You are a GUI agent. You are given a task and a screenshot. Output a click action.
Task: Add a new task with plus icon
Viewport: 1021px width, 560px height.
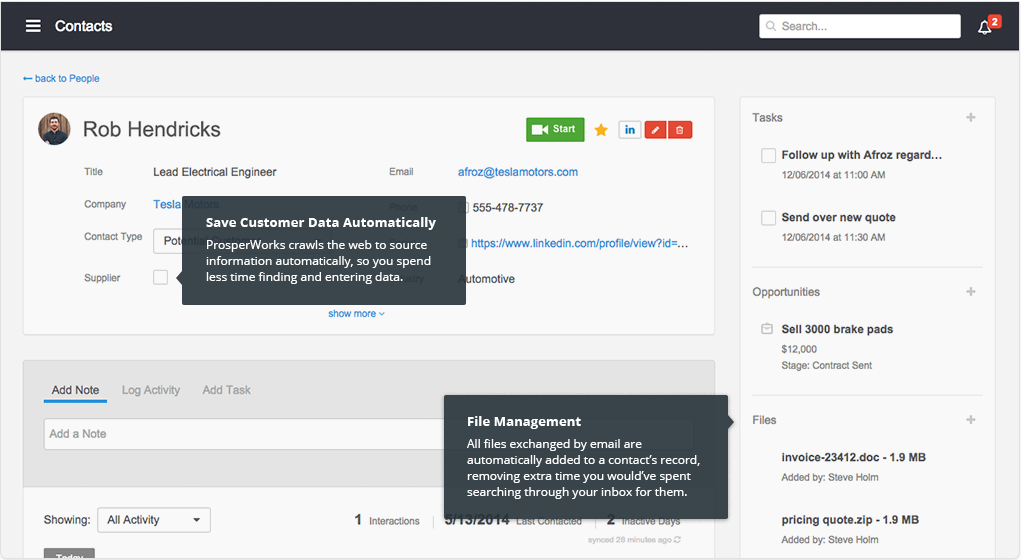970,118
